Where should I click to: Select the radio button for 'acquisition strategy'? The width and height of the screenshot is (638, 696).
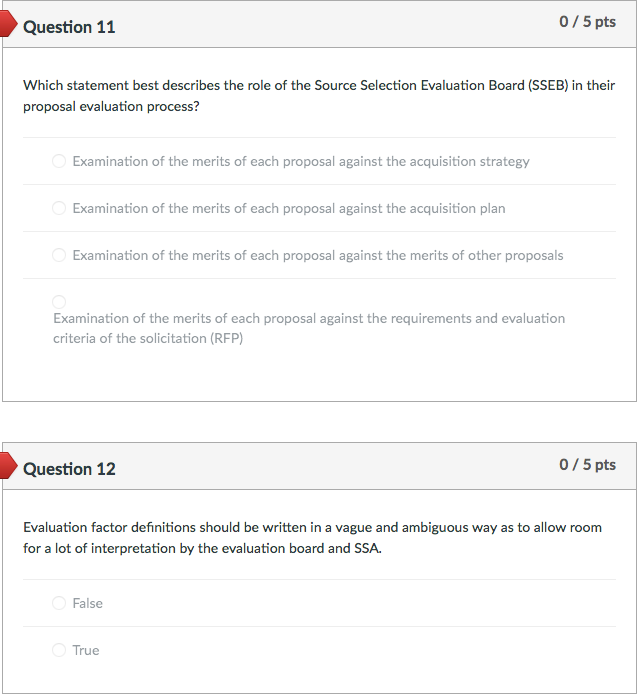click(59, 161)
